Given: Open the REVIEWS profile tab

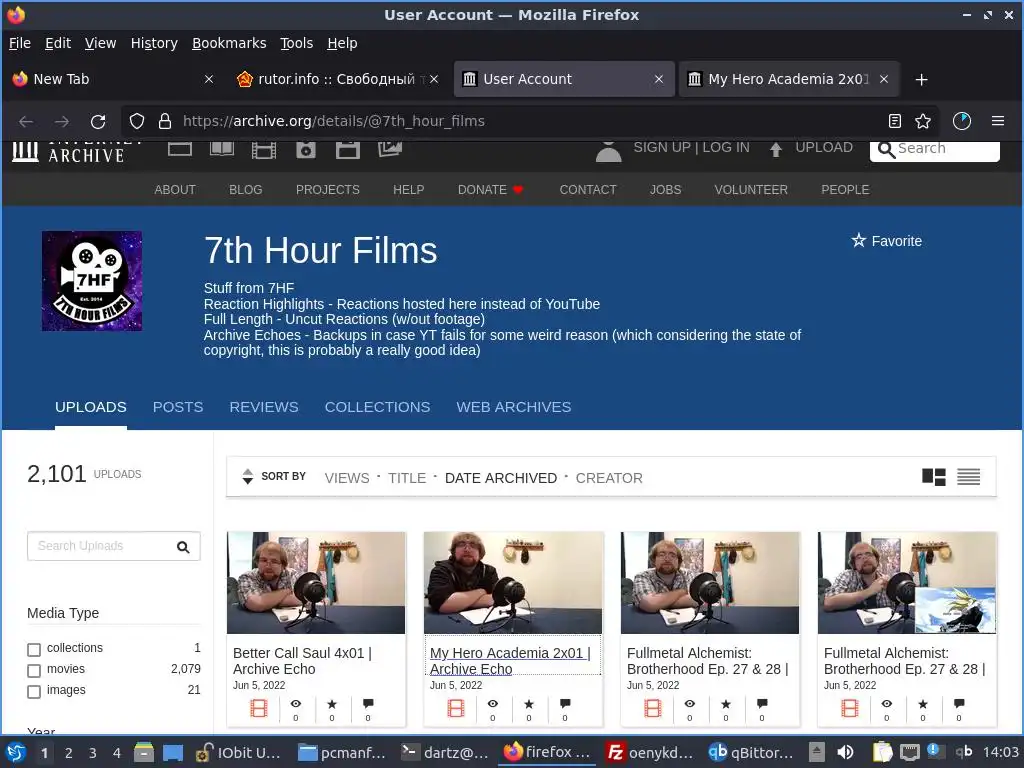Looking at the screenshot, I should (x=264, y=407).
